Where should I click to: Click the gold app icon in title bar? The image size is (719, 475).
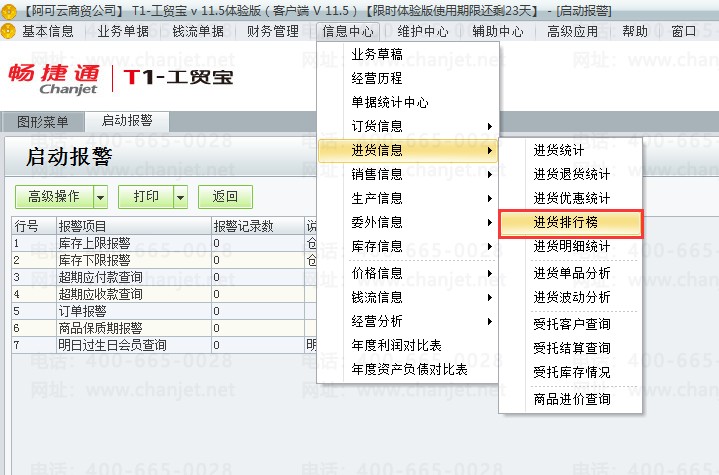[8, 10]
